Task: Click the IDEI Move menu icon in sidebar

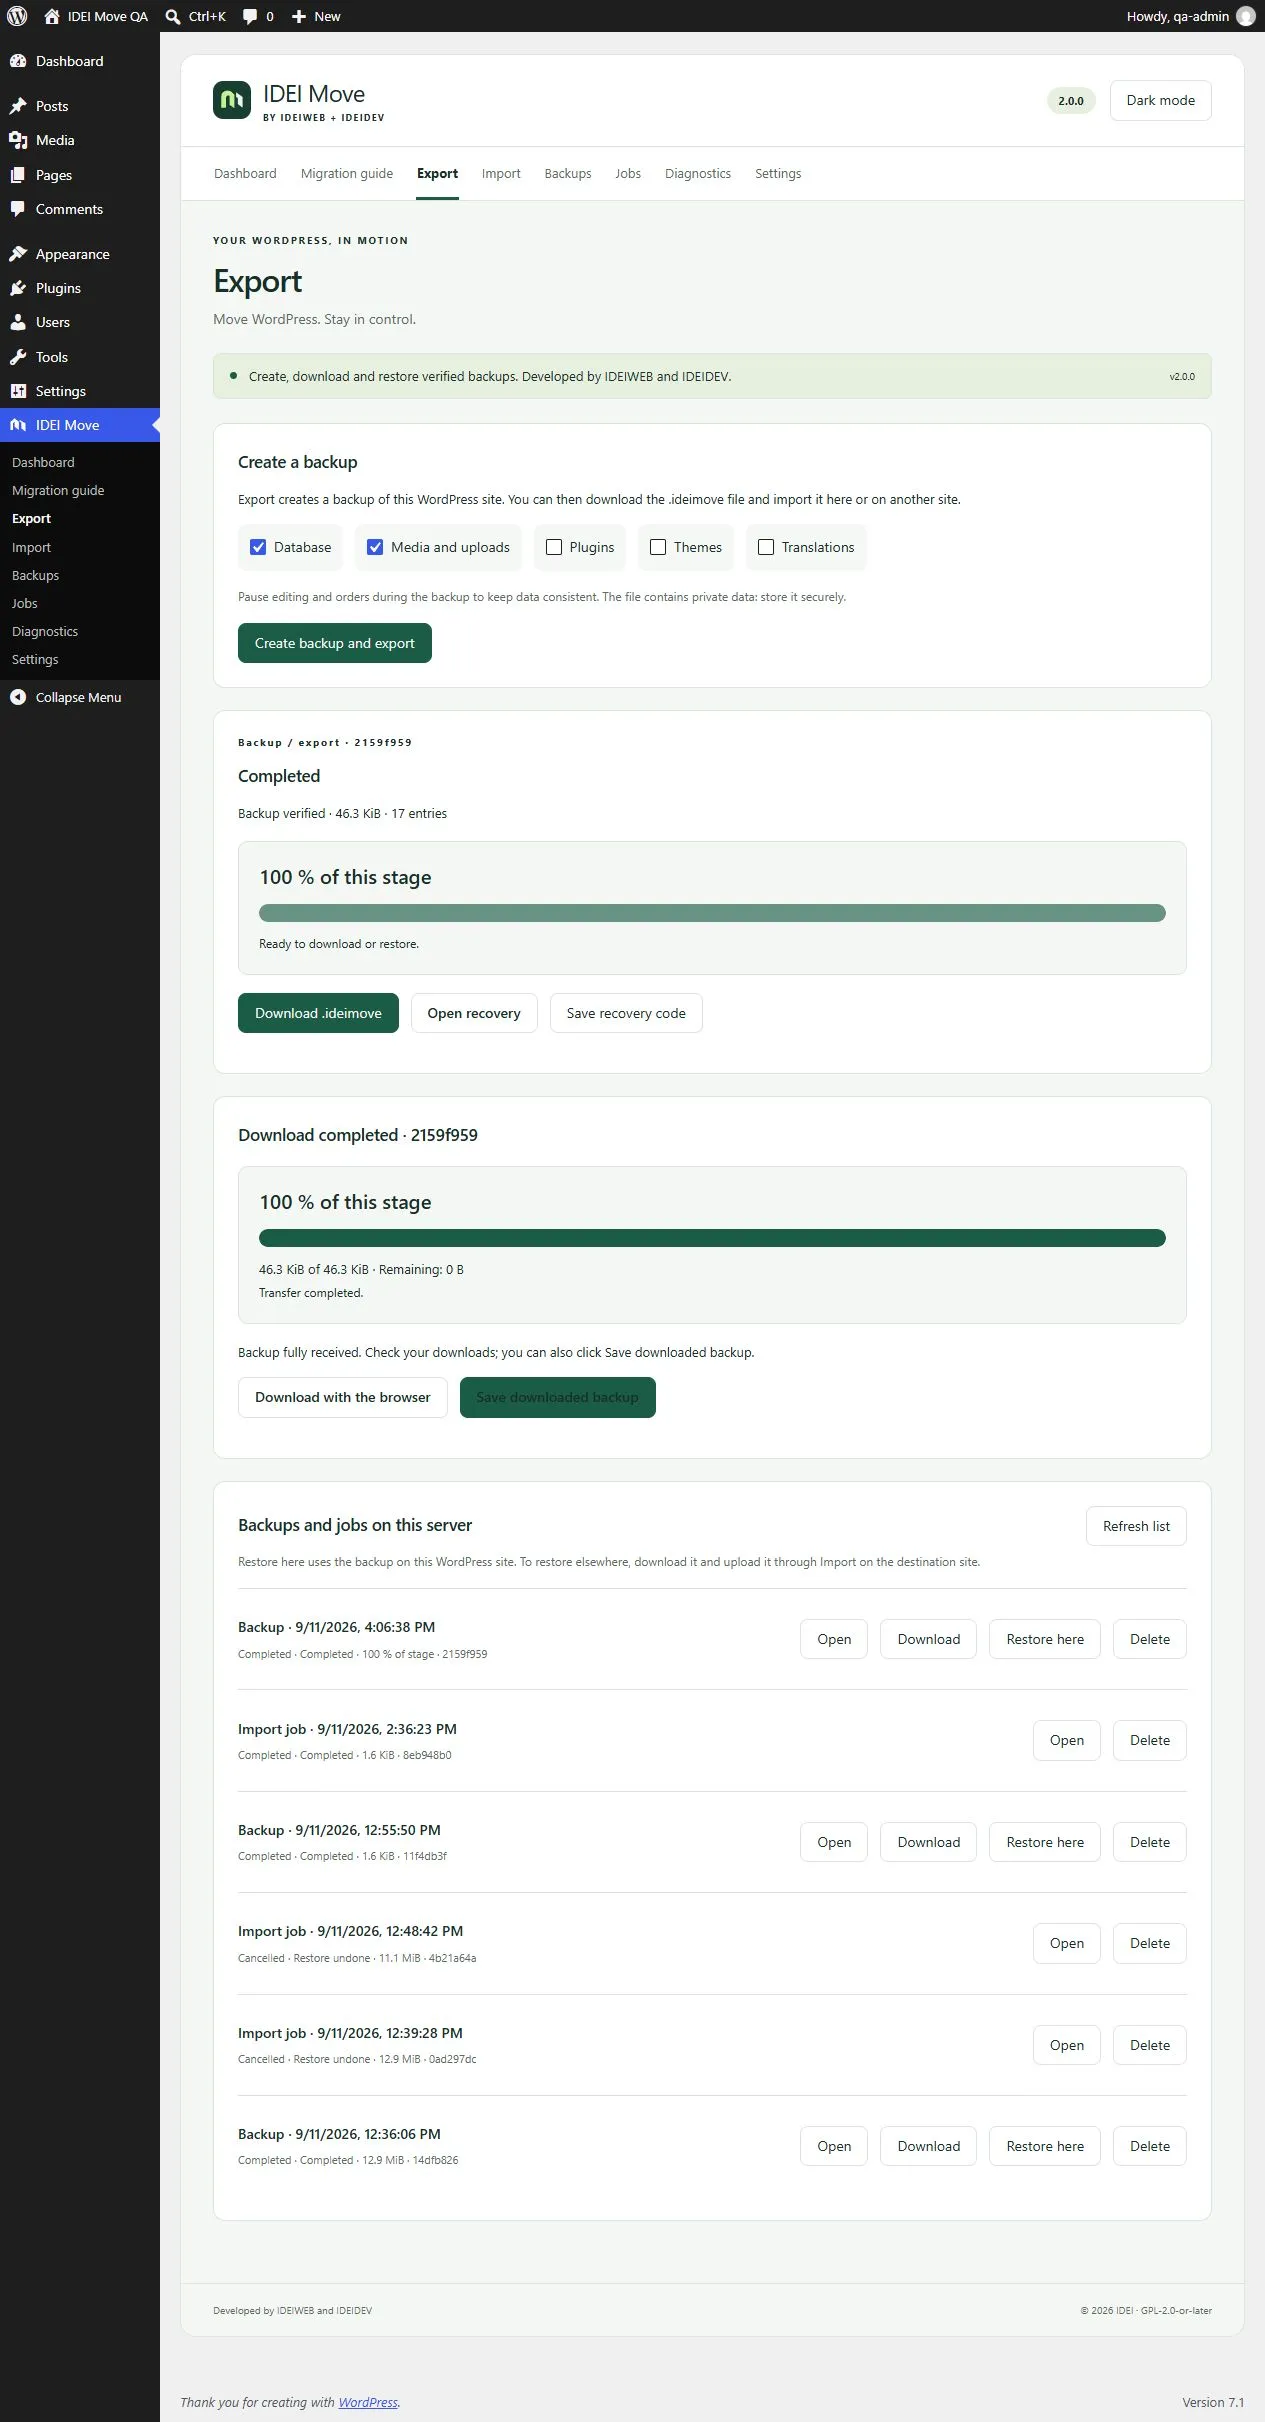Action: [18, 425]
